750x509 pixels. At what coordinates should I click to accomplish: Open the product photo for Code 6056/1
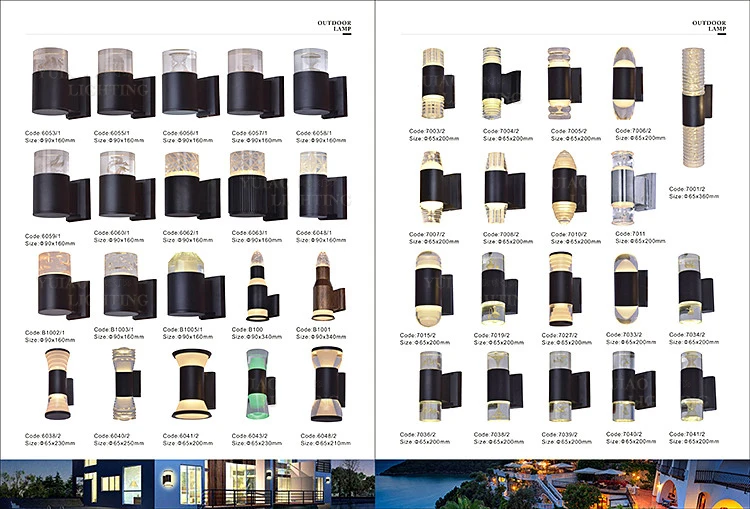[x=191, y=83]
